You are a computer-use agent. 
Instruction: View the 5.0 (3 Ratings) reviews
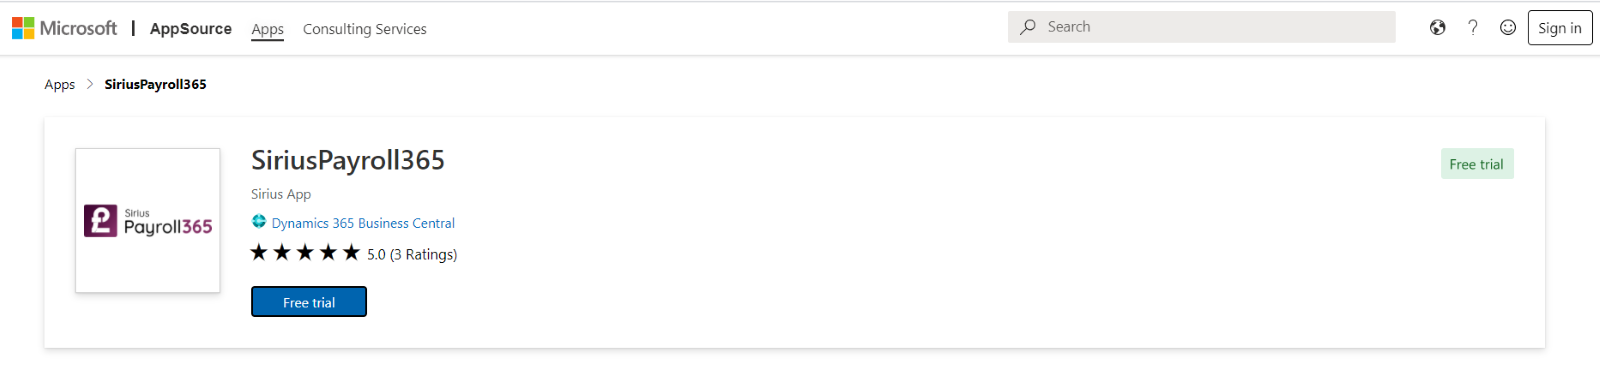(412, 254)
